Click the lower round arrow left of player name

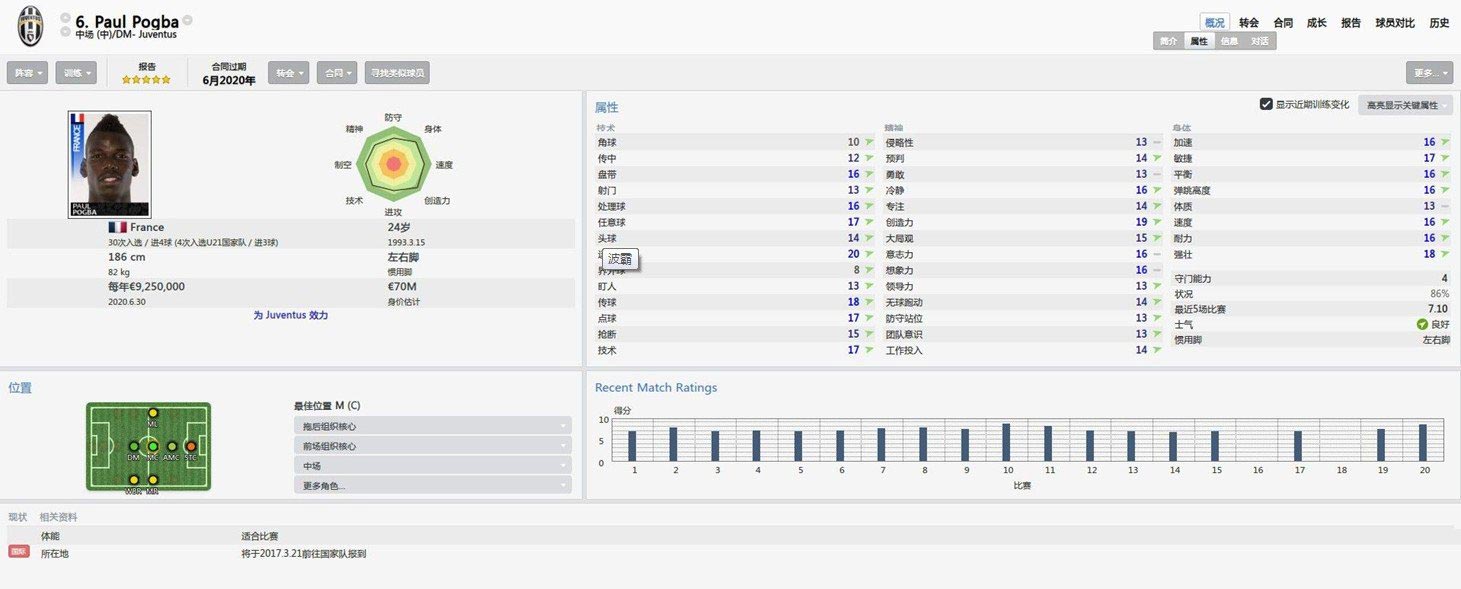(65, 33)
